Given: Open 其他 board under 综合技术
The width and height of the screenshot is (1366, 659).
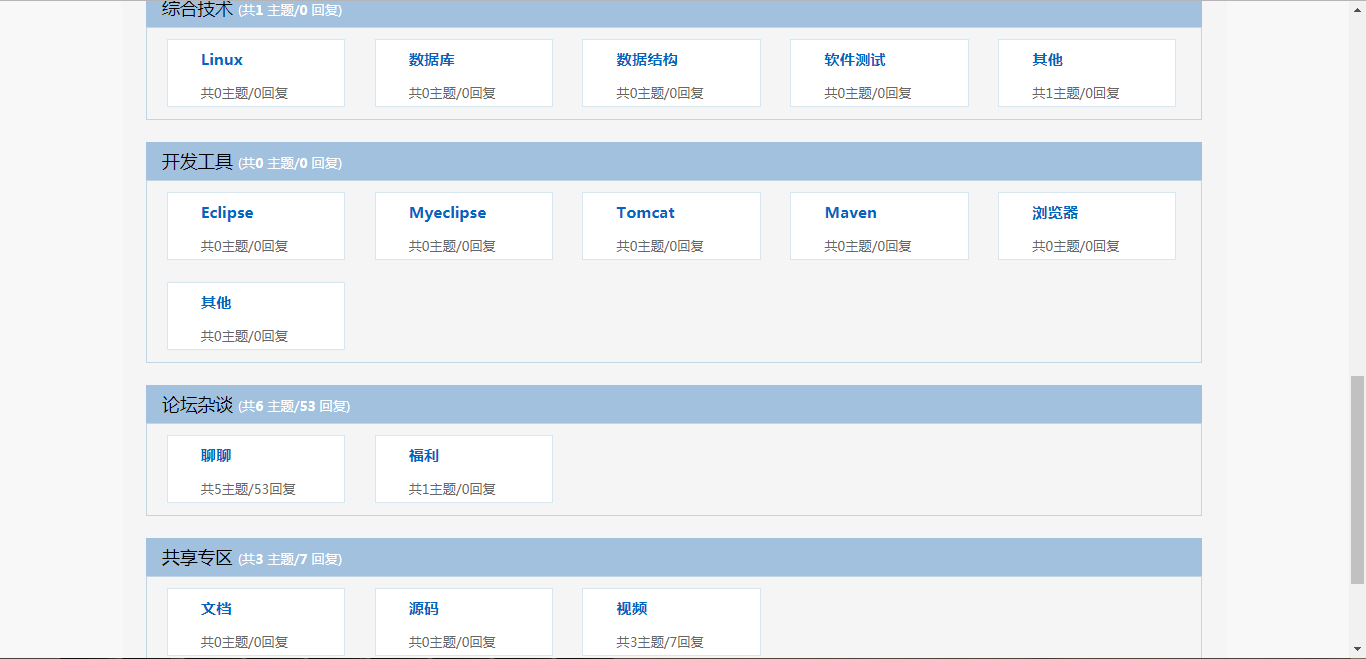Looking at the screenshot, I should point(1048,60).
